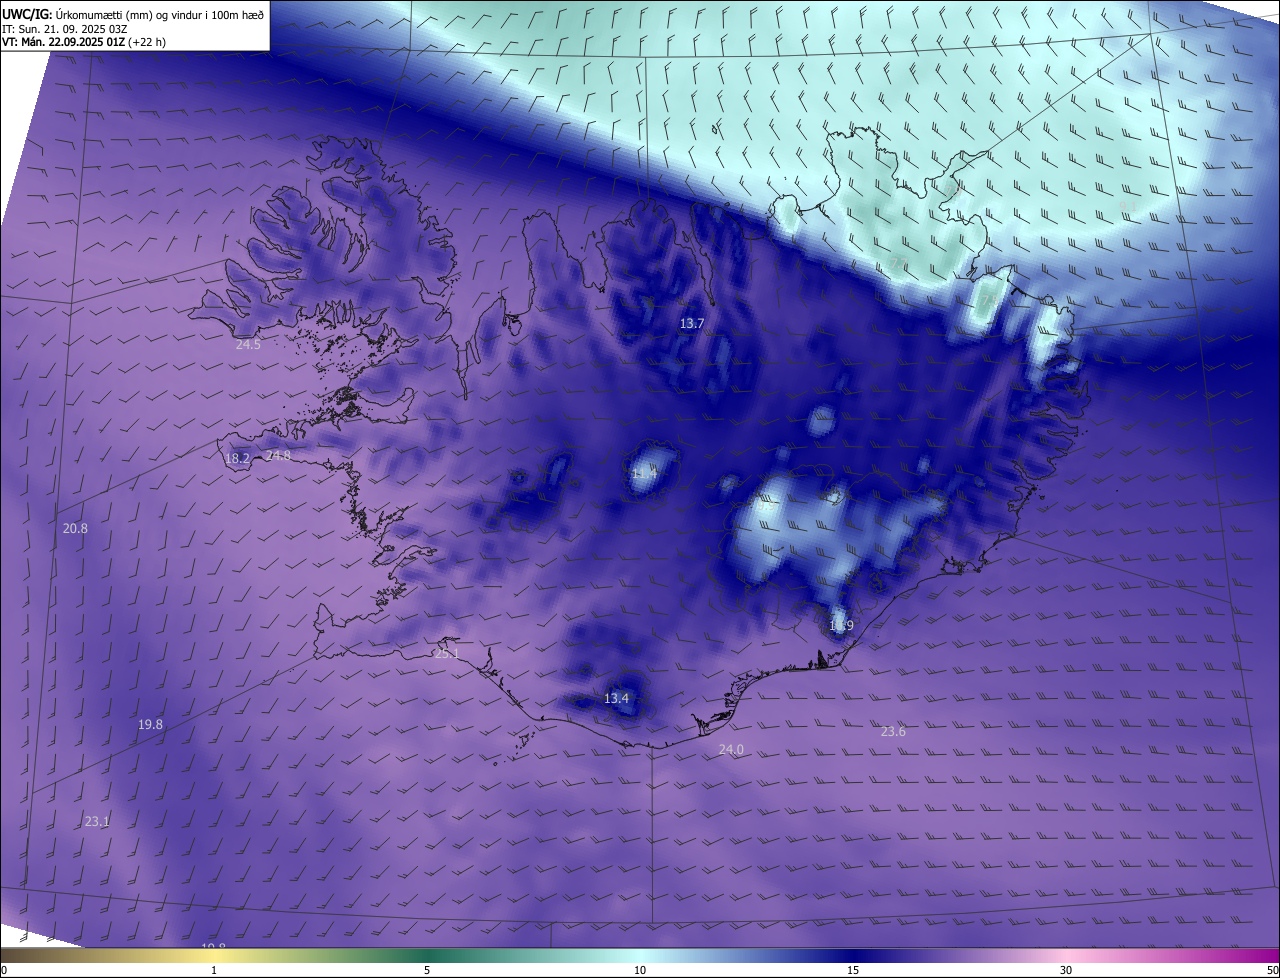Image resolution: width=1280 pixels, height=978 pixels.
Task: Click the 50 tick on the color scale
Action: tap(1272, 970)
